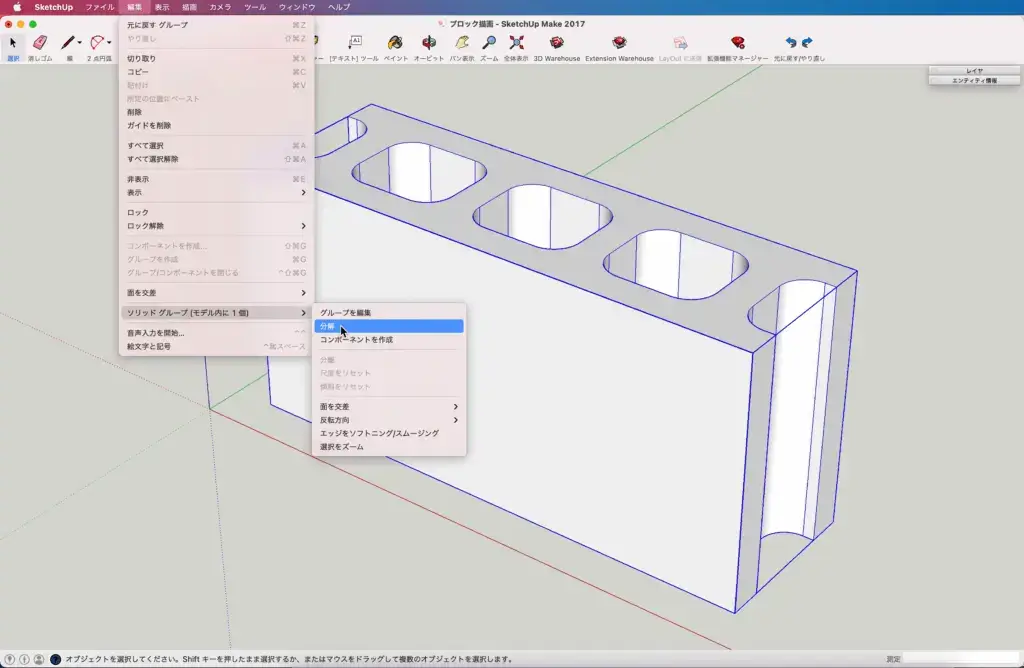Choose コピー in the Edit menu
The width and height of the screenshot is (1024, 668).
pos(216,72)
